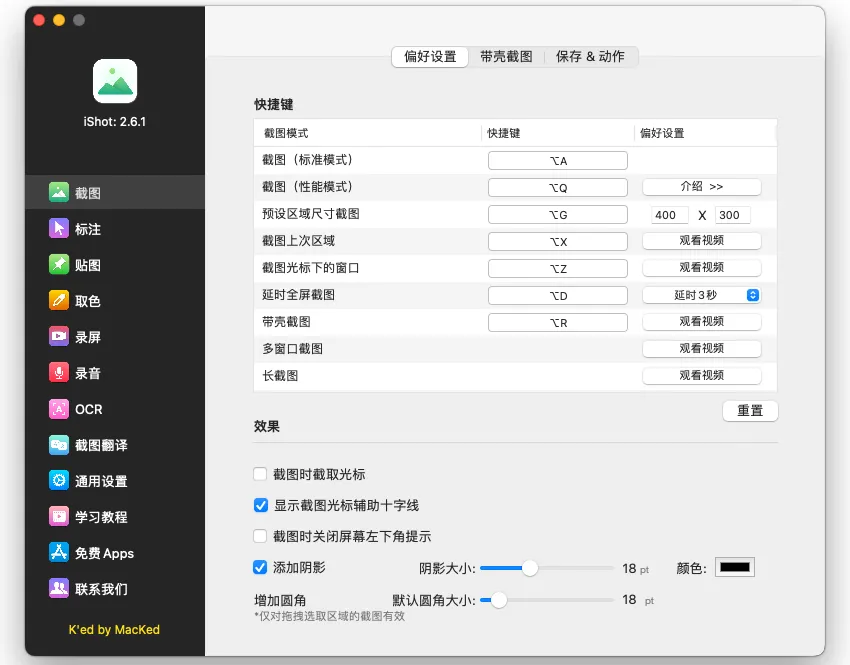This screenshot has width=850, height=665.
Task: Select the 截图 screenshot icon in sidebar
Action: click(59, 193)
